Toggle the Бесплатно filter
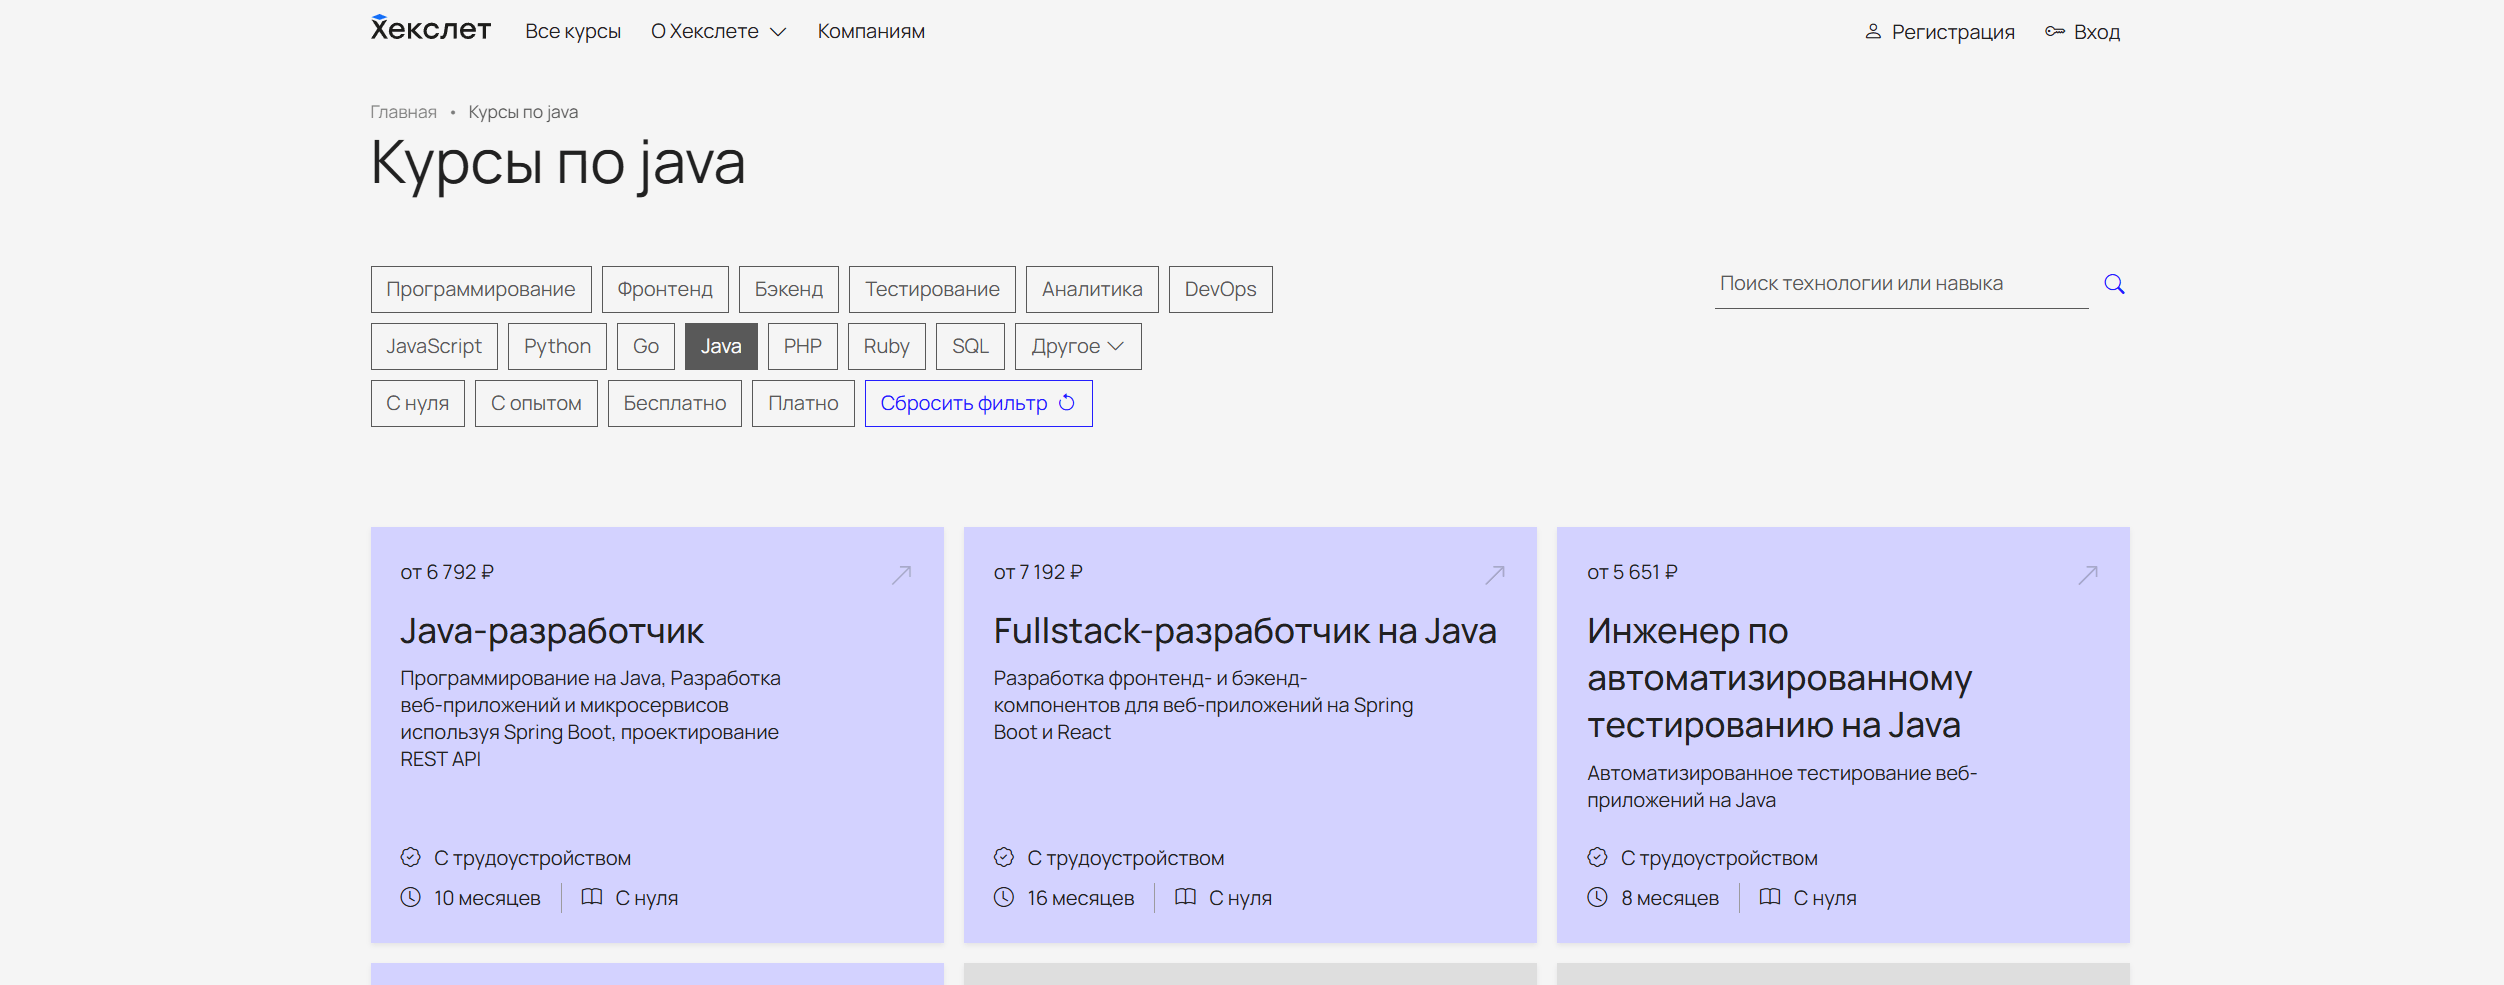Image resolution: width=2504 pixels, height=985 pixels. click(x=674, y=403)
